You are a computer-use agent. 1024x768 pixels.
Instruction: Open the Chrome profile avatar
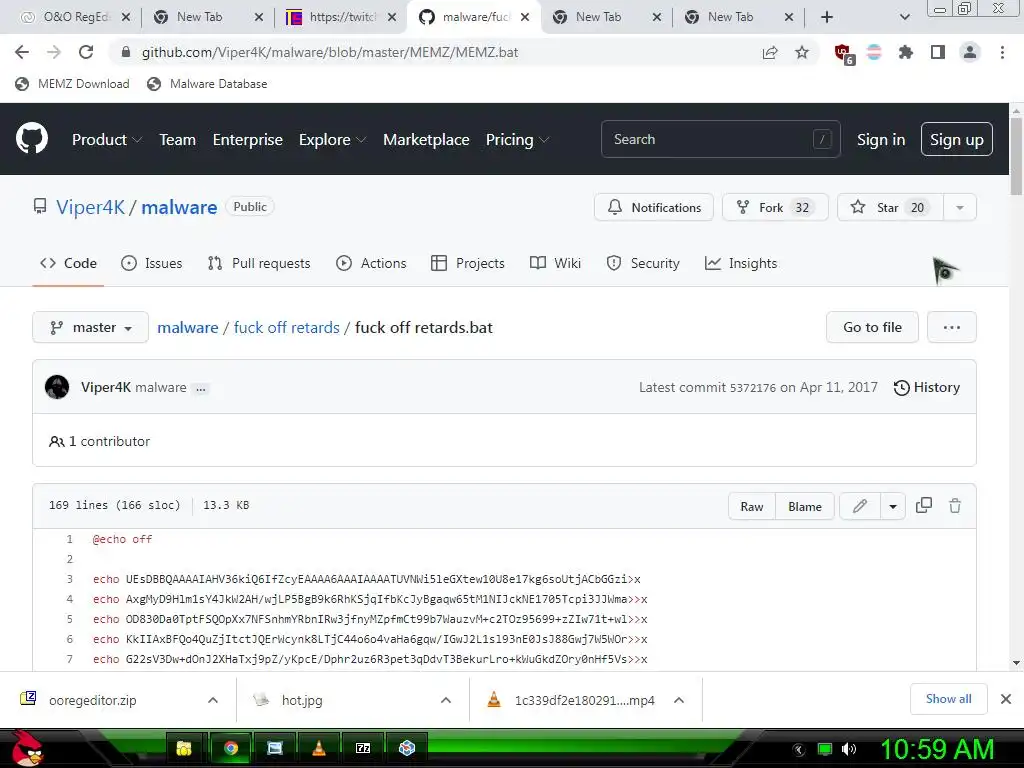(x=970, y=52)
